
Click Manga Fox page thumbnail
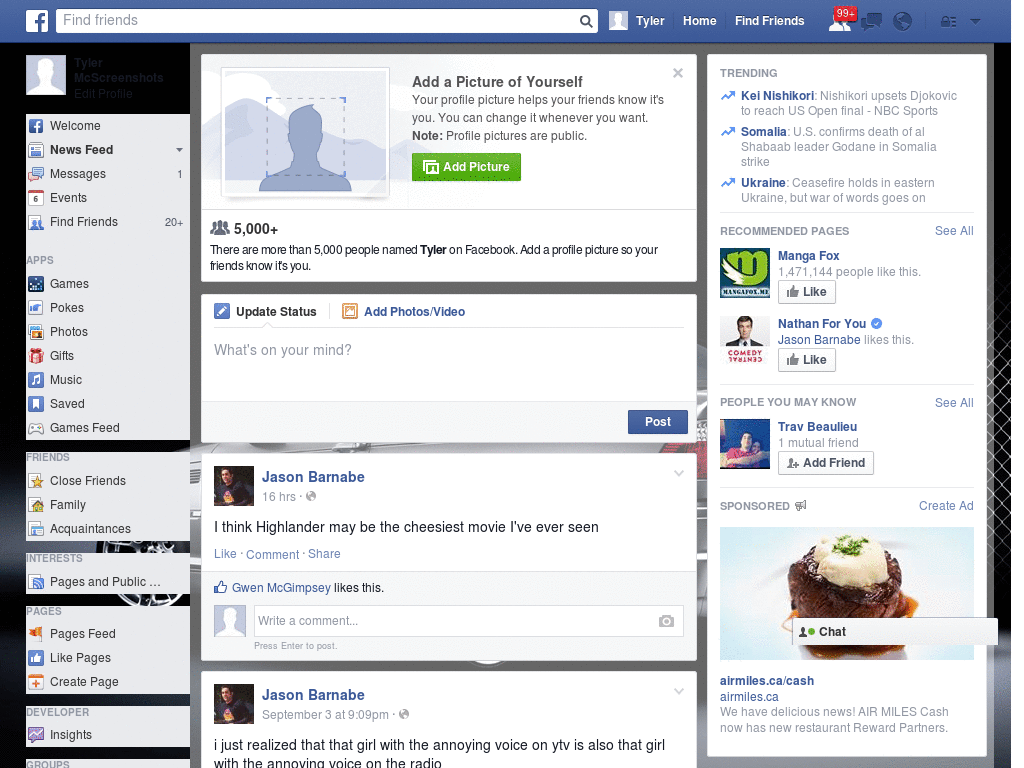(x=744, y=273)
